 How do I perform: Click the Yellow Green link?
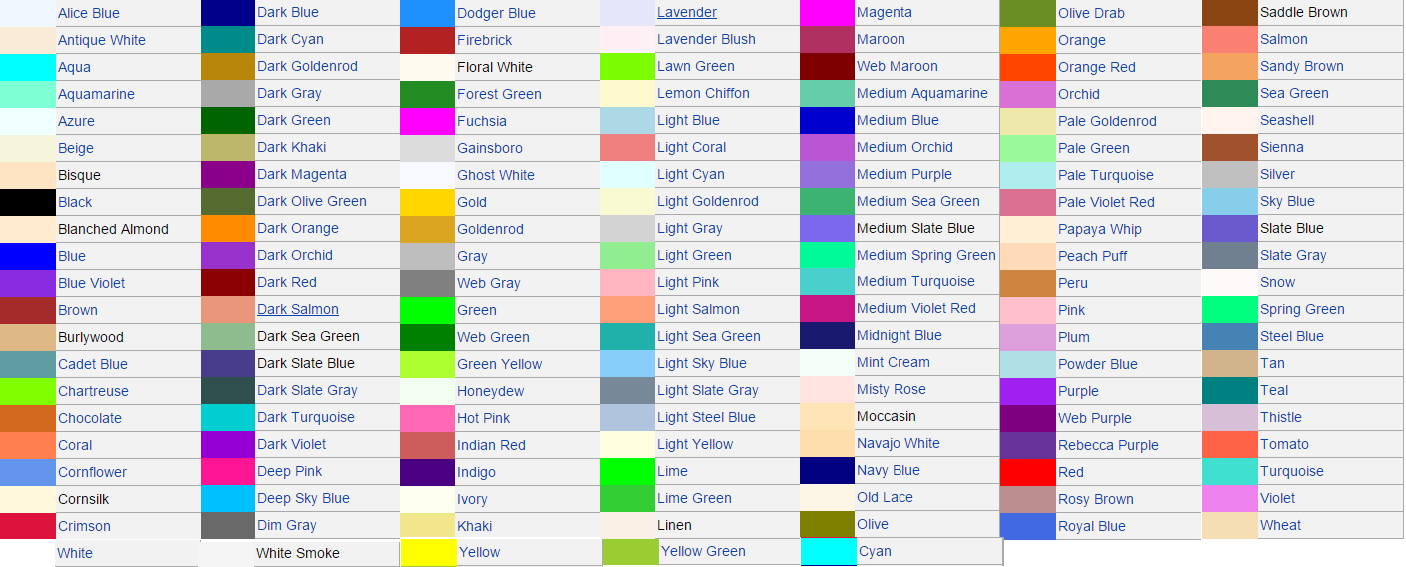click(x=703, y=551)
